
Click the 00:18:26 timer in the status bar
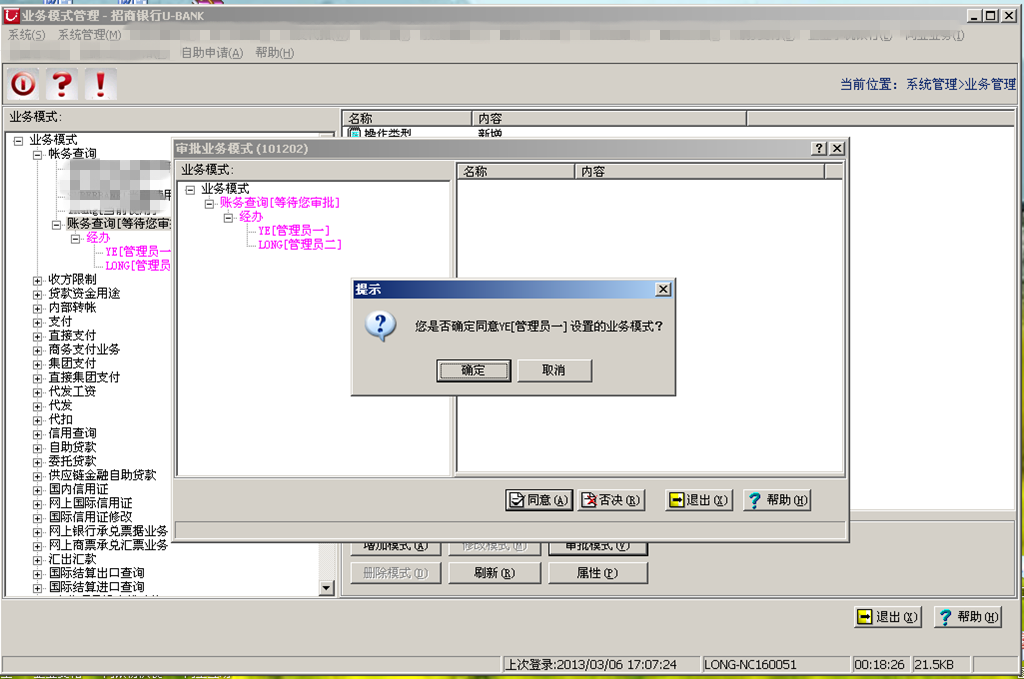[880, 665]
